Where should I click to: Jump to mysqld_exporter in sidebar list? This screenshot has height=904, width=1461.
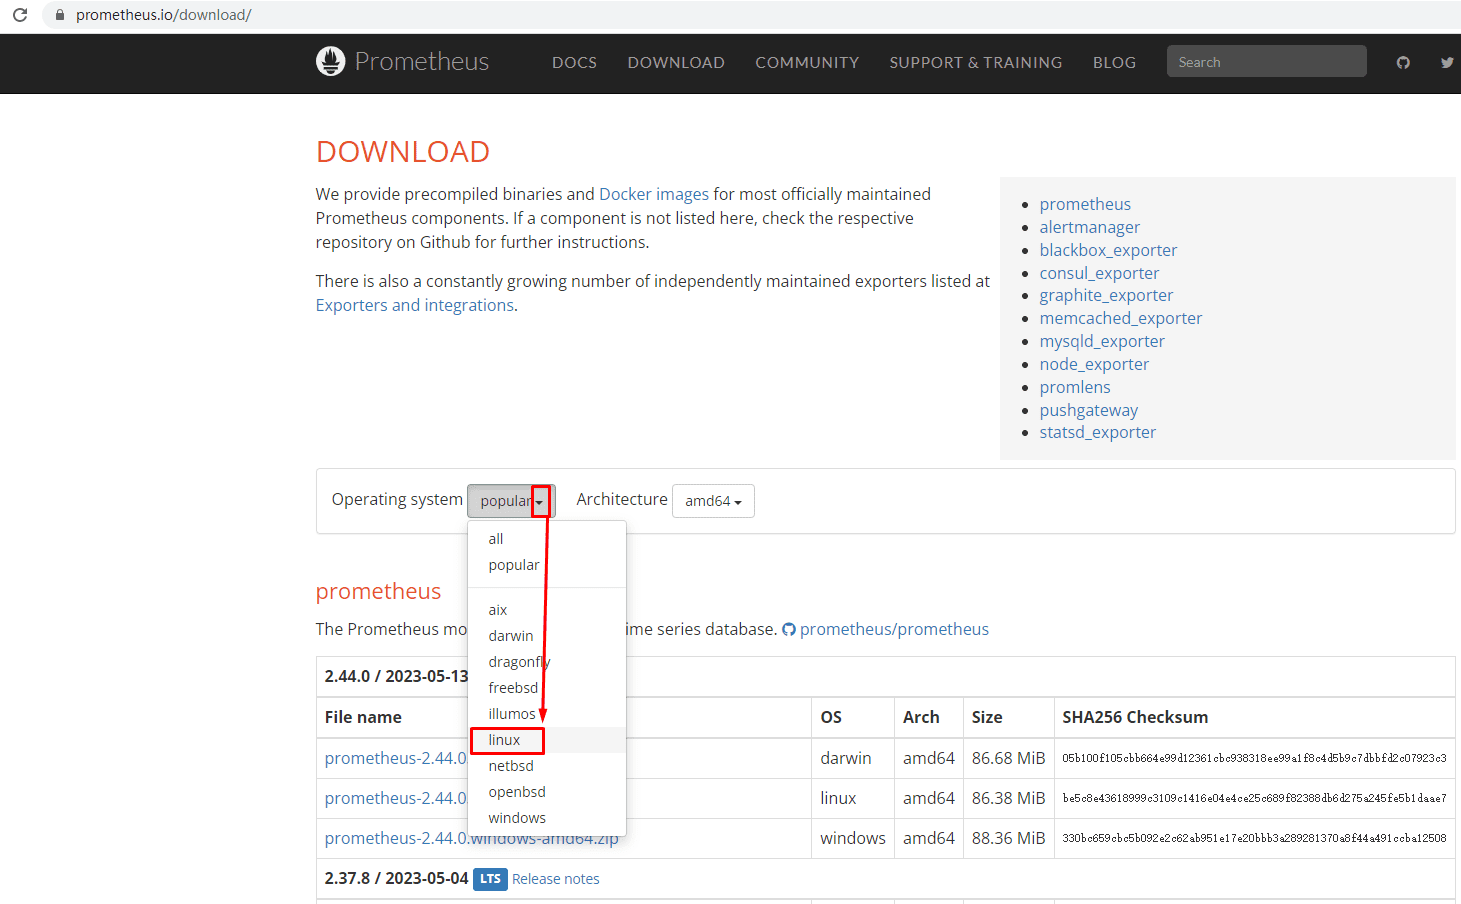[x=1102, y=341]
